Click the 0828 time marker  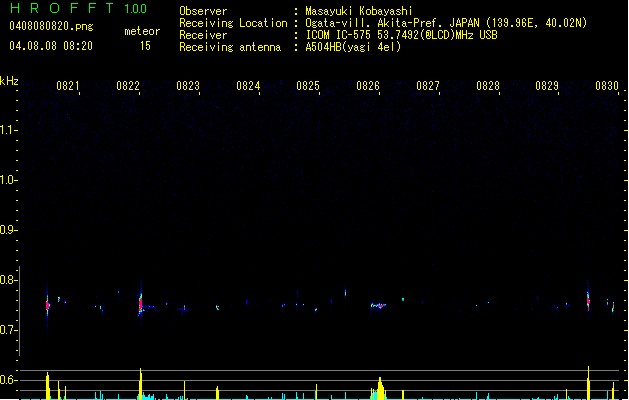(488, 86)
